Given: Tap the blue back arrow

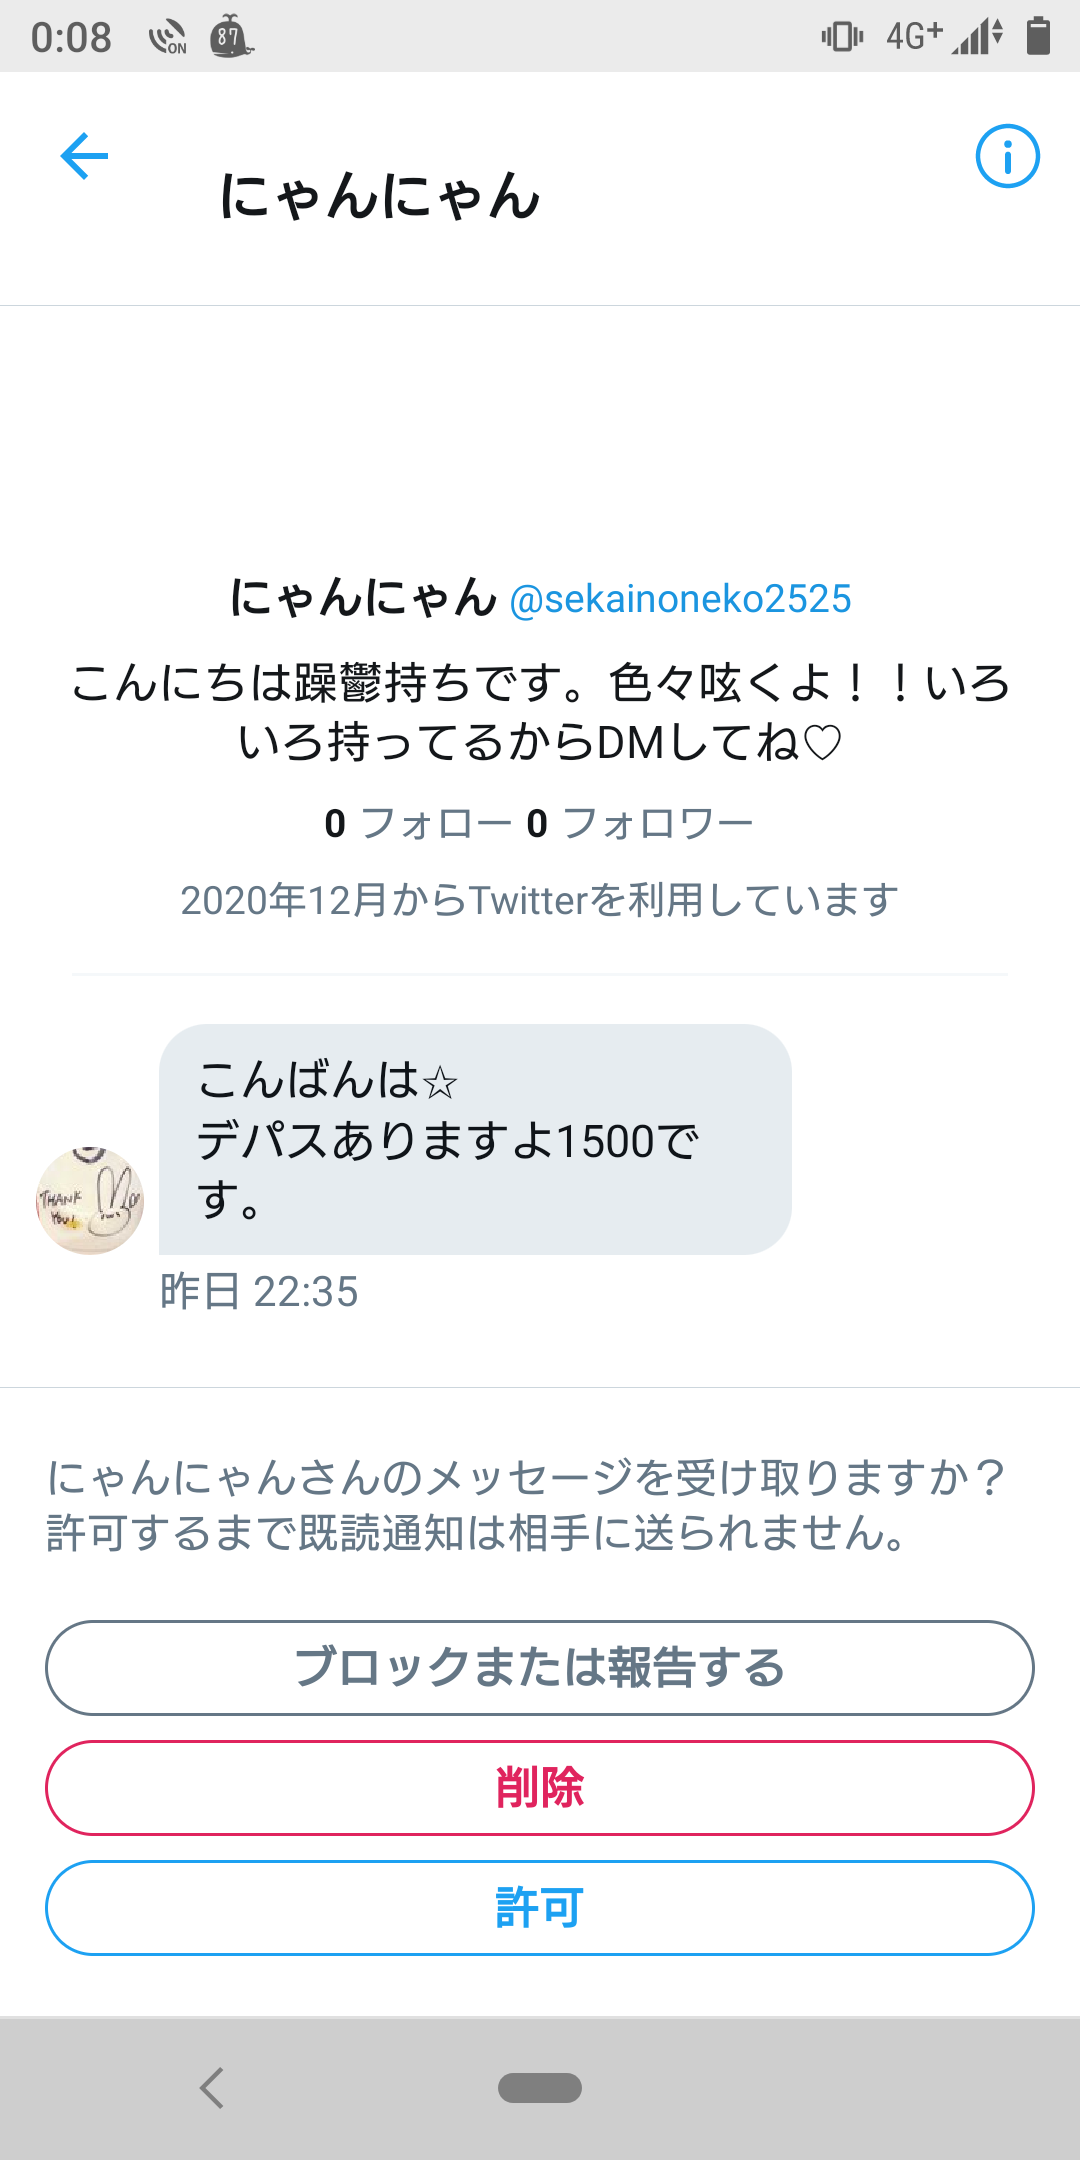Looking at the screenshot, I should point(84,156).
